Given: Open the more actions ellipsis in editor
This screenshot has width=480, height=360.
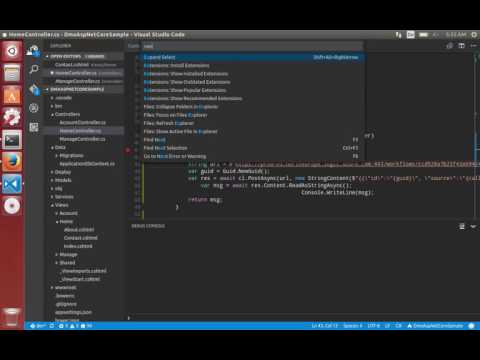Looking at the screenshot, I should coord(474,46).
